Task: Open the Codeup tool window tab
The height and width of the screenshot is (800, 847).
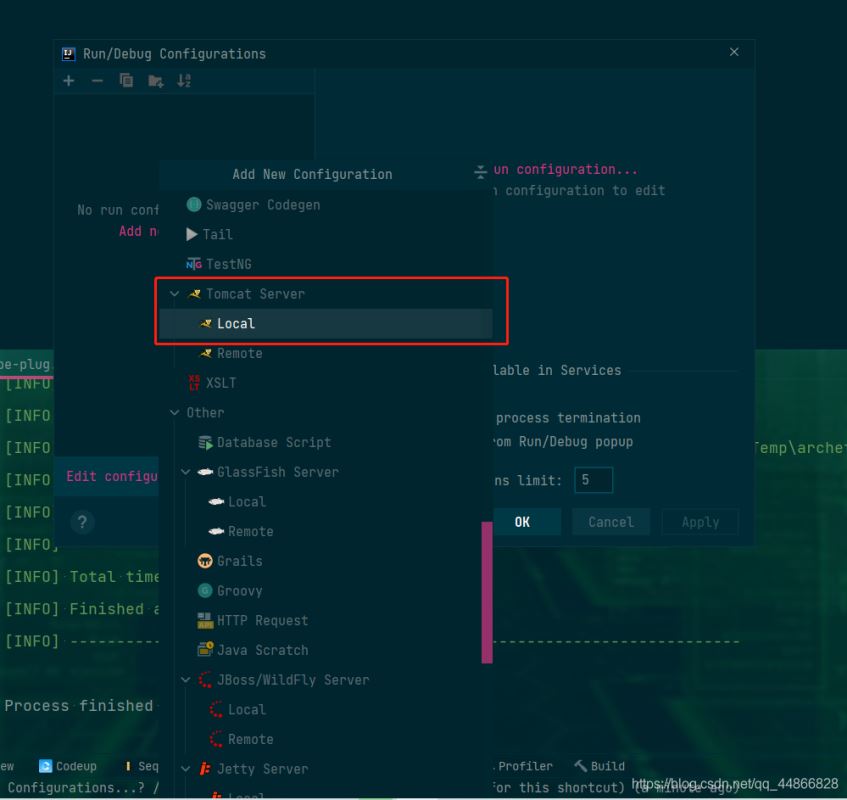Action: click(68, 766)
